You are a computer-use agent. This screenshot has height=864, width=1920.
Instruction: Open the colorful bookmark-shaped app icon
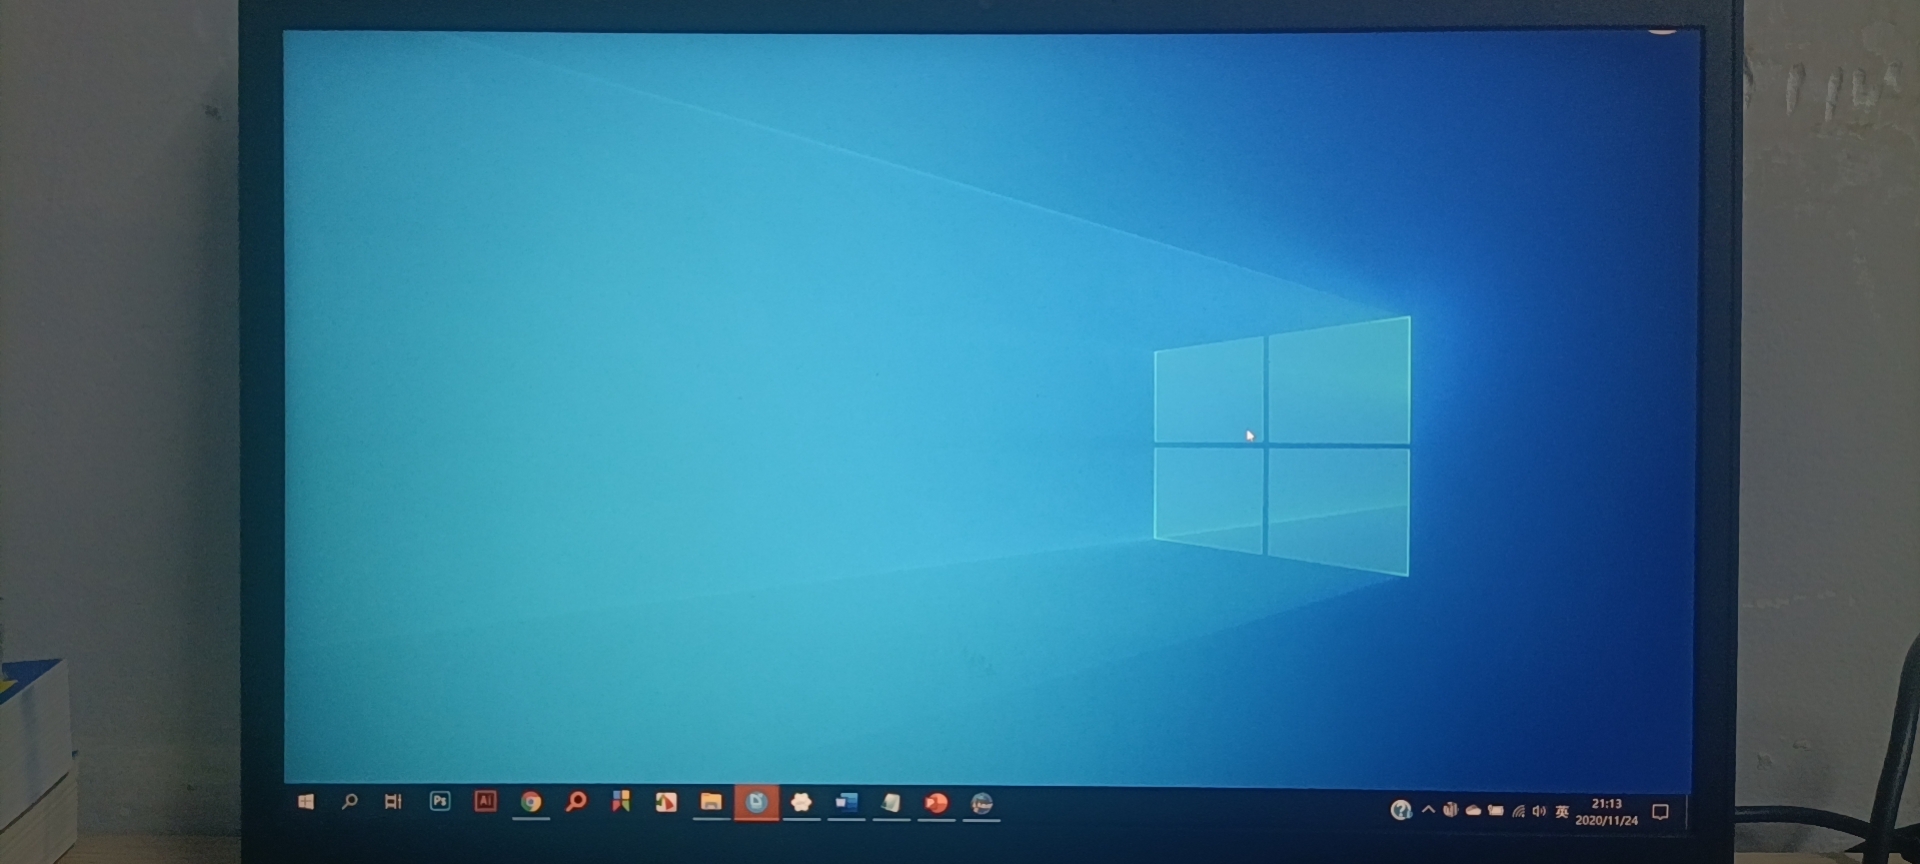tap(621, 802)
